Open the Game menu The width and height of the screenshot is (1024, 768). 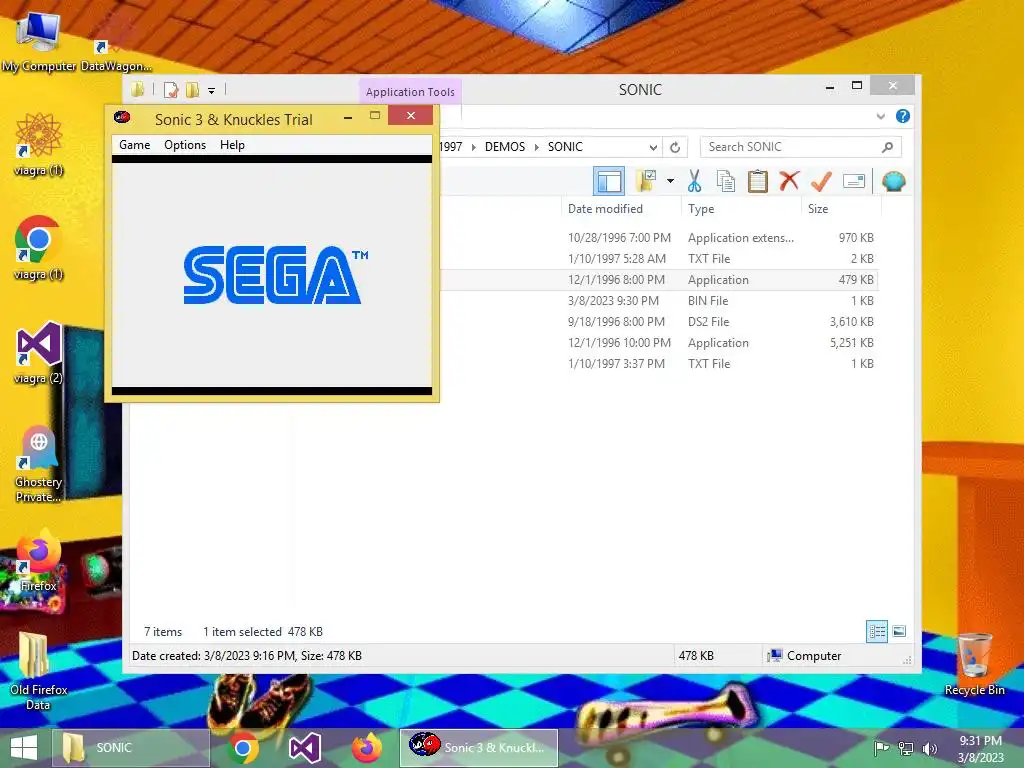[x=135, y=145]
